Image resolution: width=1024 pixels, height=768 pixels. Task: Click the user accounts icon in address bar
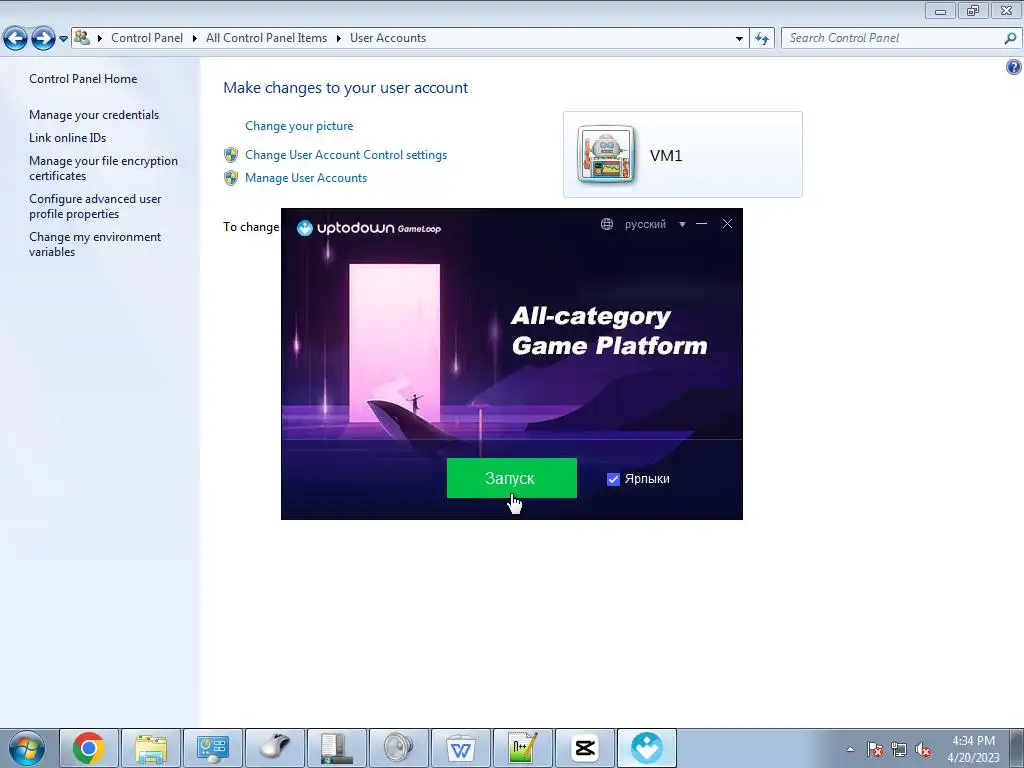click(82, 37)
